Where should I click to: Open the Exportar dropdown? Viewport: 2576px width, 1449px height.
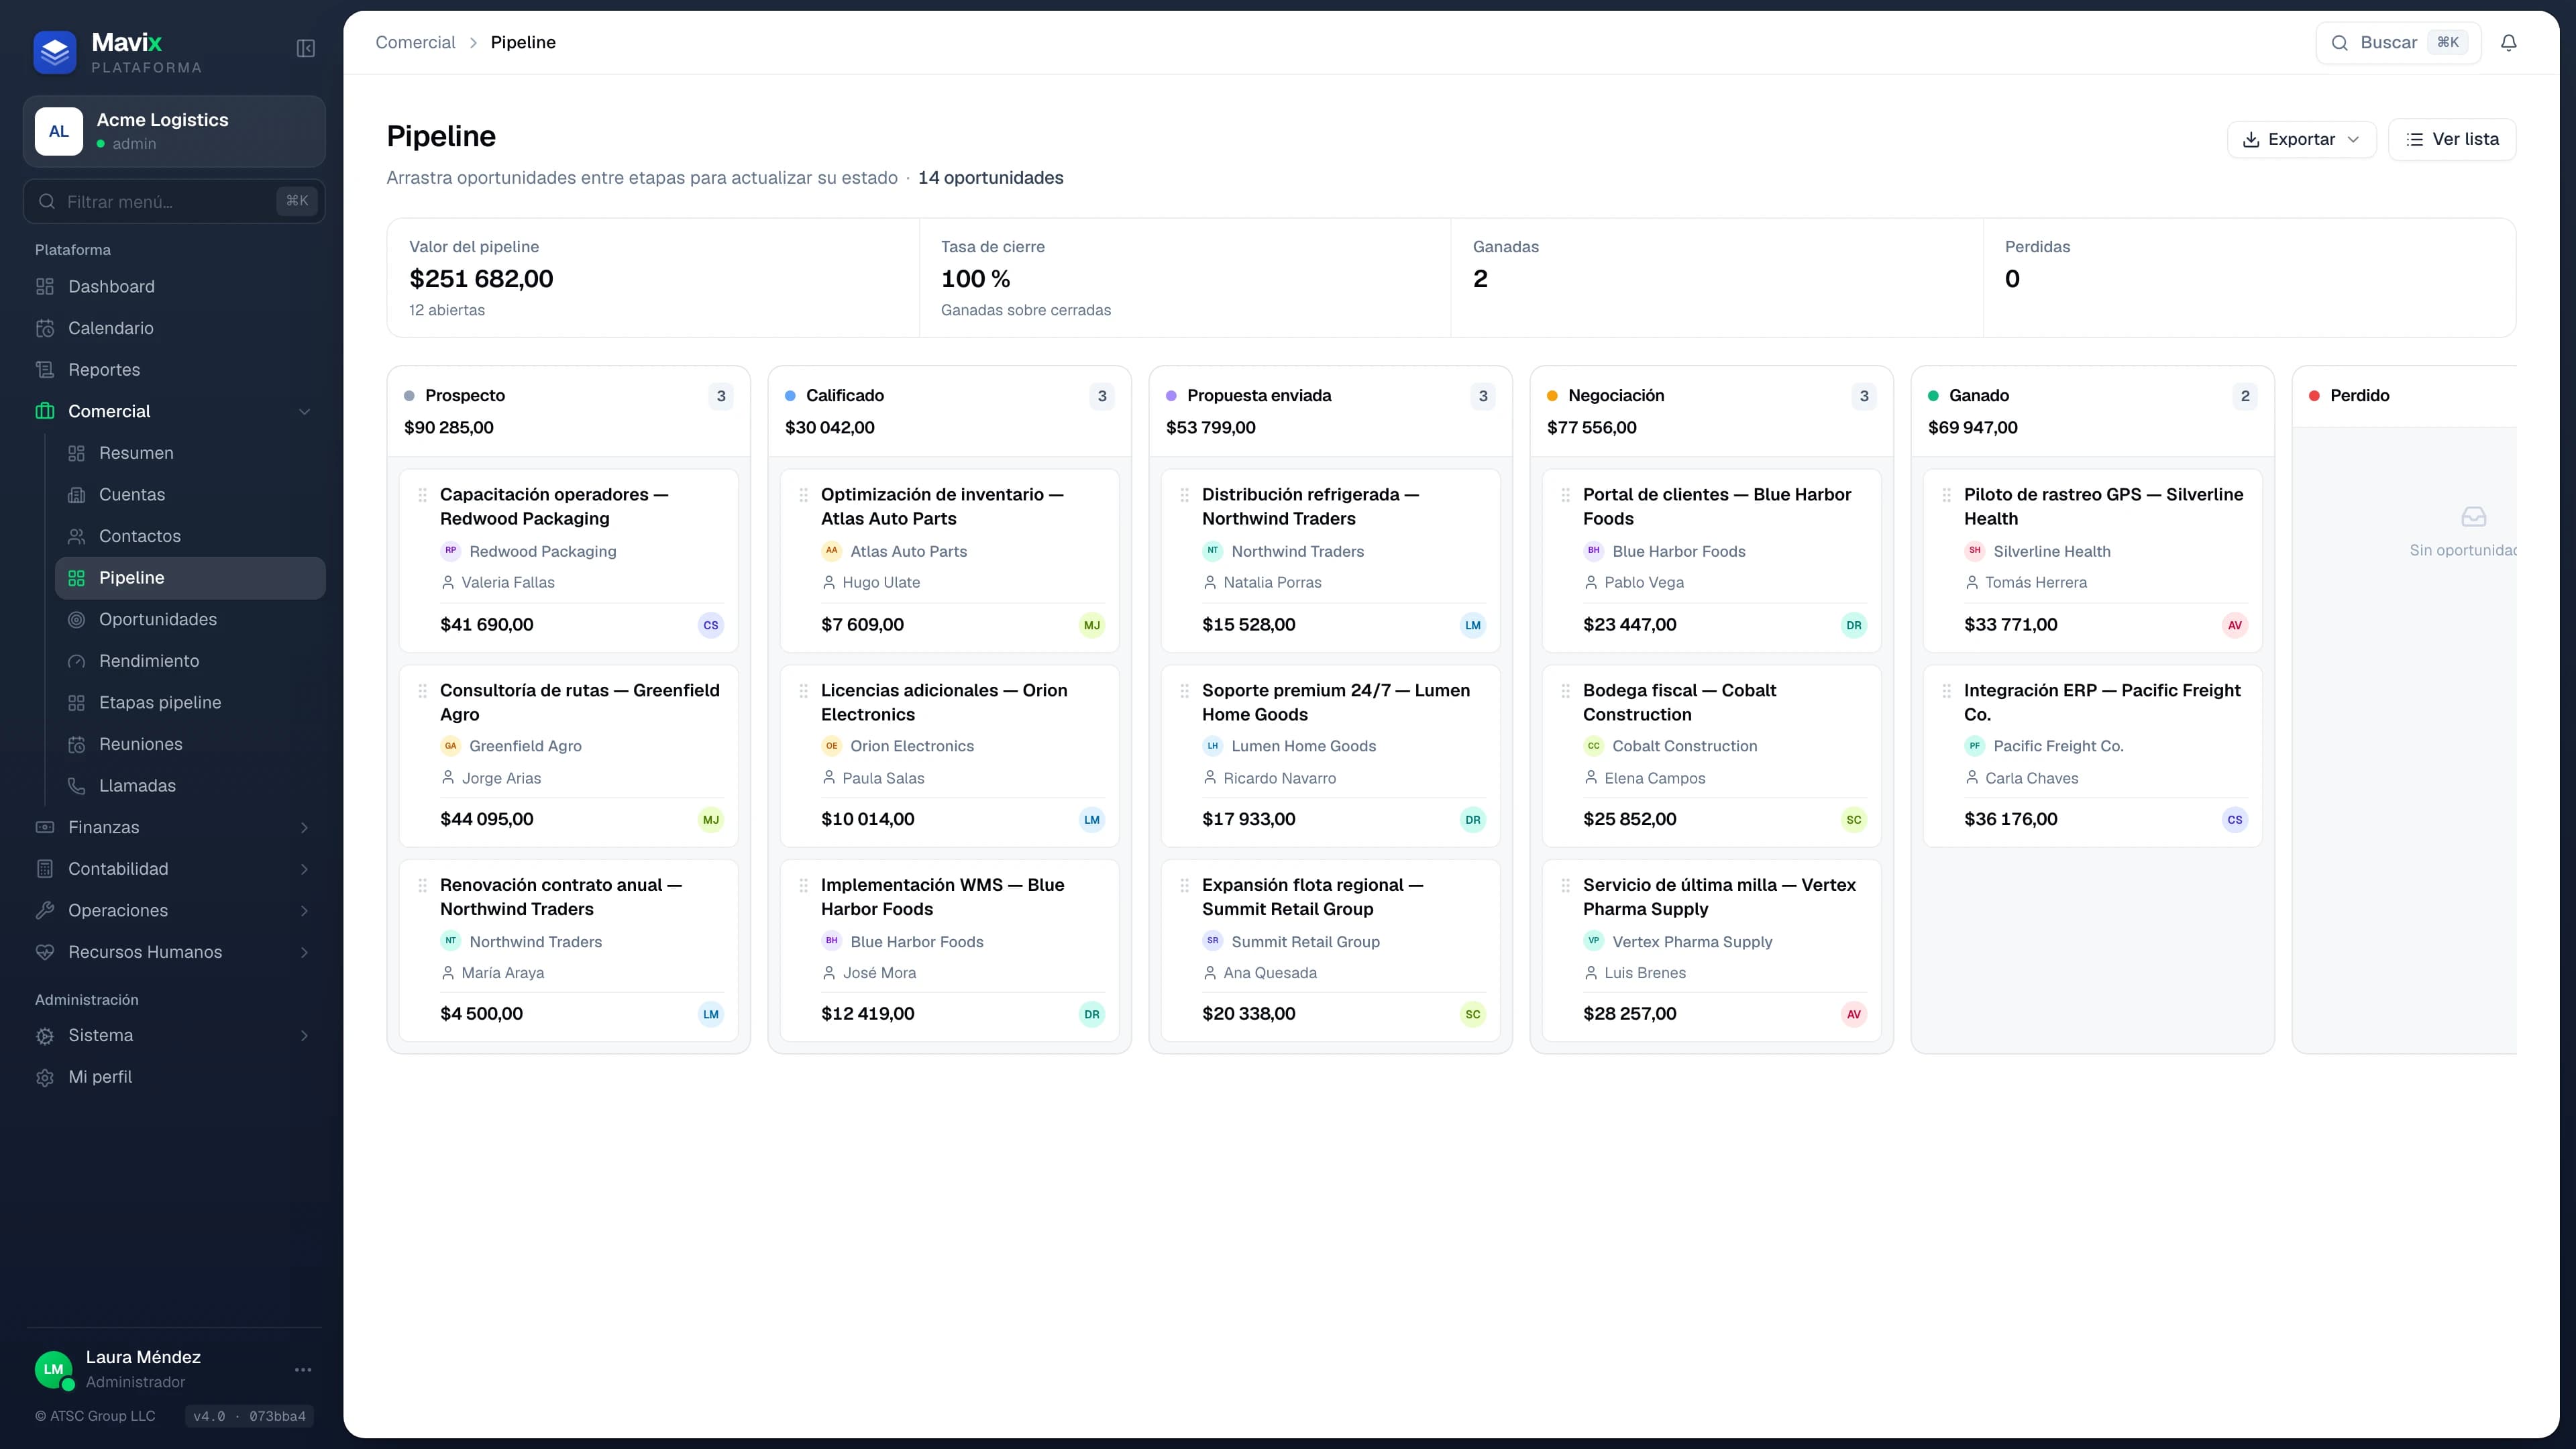click(2301, 139)
